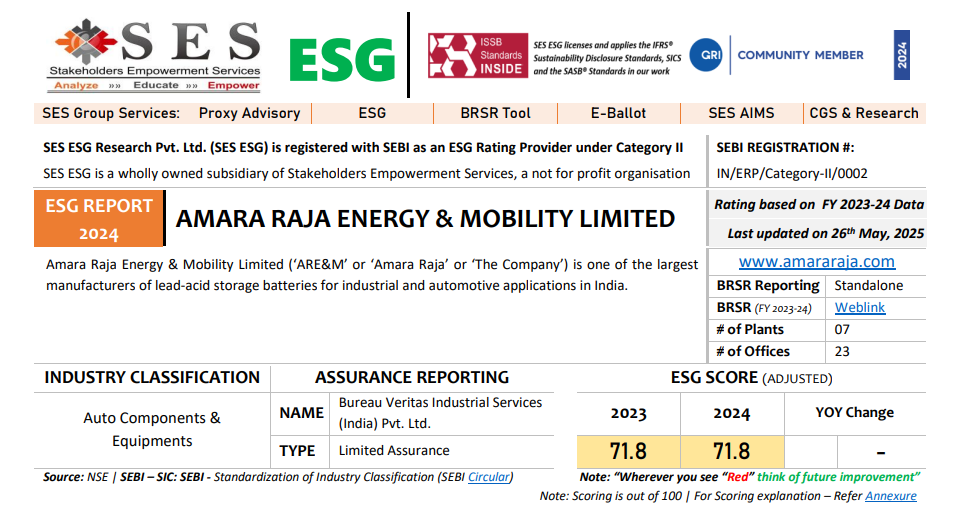Click the # of Offices row label

click(753, 351)
